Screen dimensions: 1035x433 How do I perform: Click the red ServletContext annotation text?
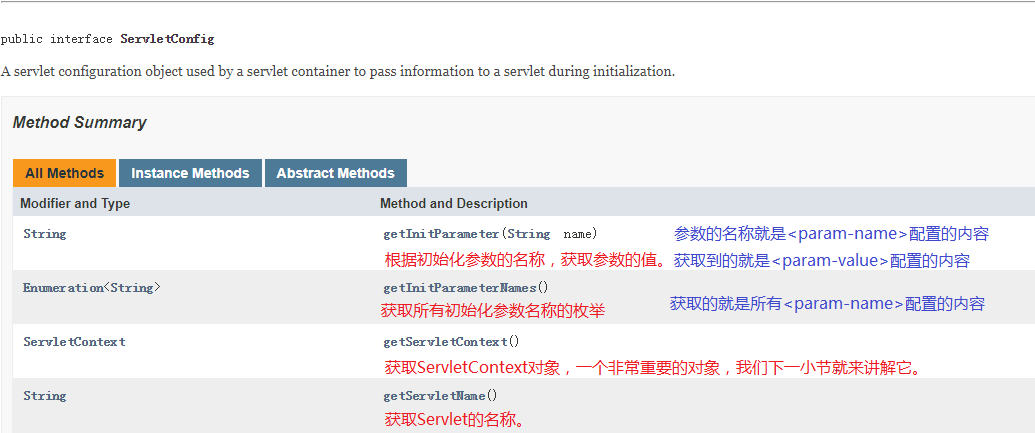click(652, 368)
